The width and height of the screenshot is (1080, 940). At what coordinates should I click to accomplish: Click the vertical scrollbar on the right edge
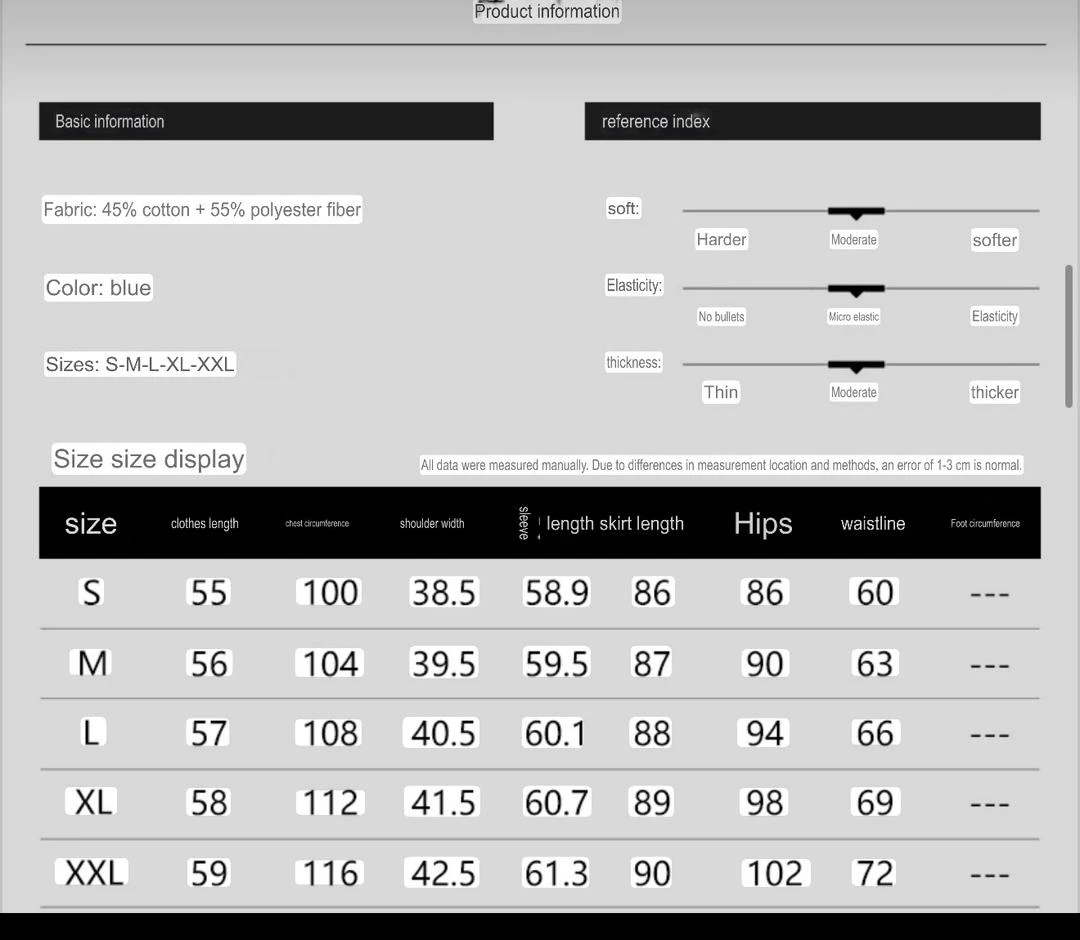click(1069, 335)
